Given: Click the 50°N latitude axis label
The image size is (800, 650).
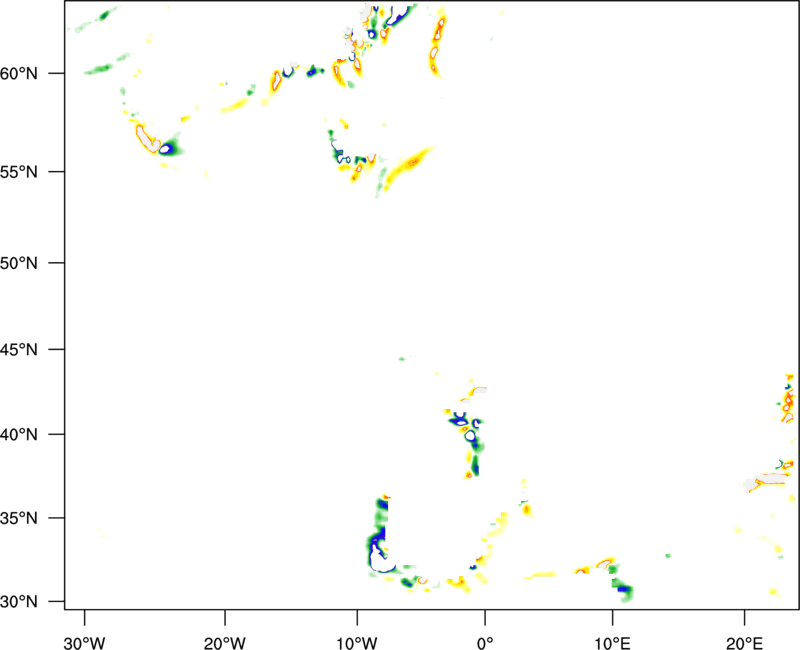Looking at the screenshot, I should (19, 263).
